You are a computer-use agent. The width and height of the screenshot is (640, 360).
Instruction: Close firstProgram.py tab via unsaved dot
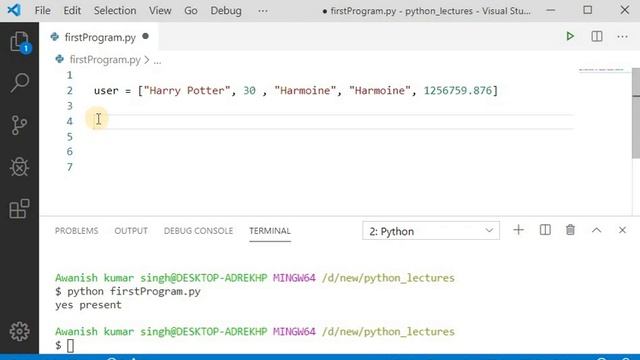[x=145, y=36]
